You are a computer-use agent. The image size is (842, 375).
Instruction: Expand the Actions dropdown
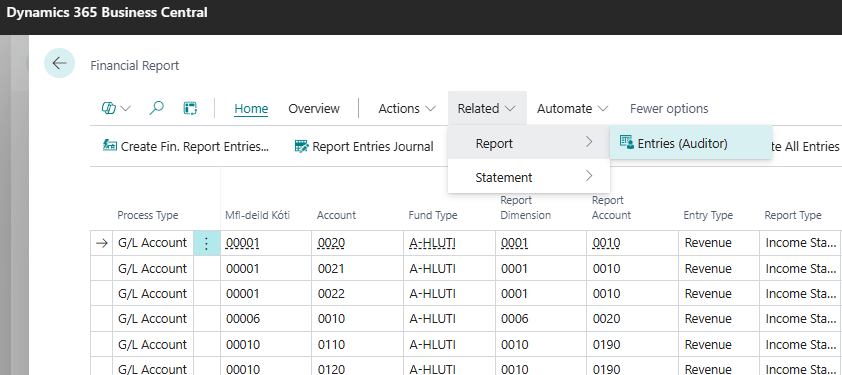point(407,109)
